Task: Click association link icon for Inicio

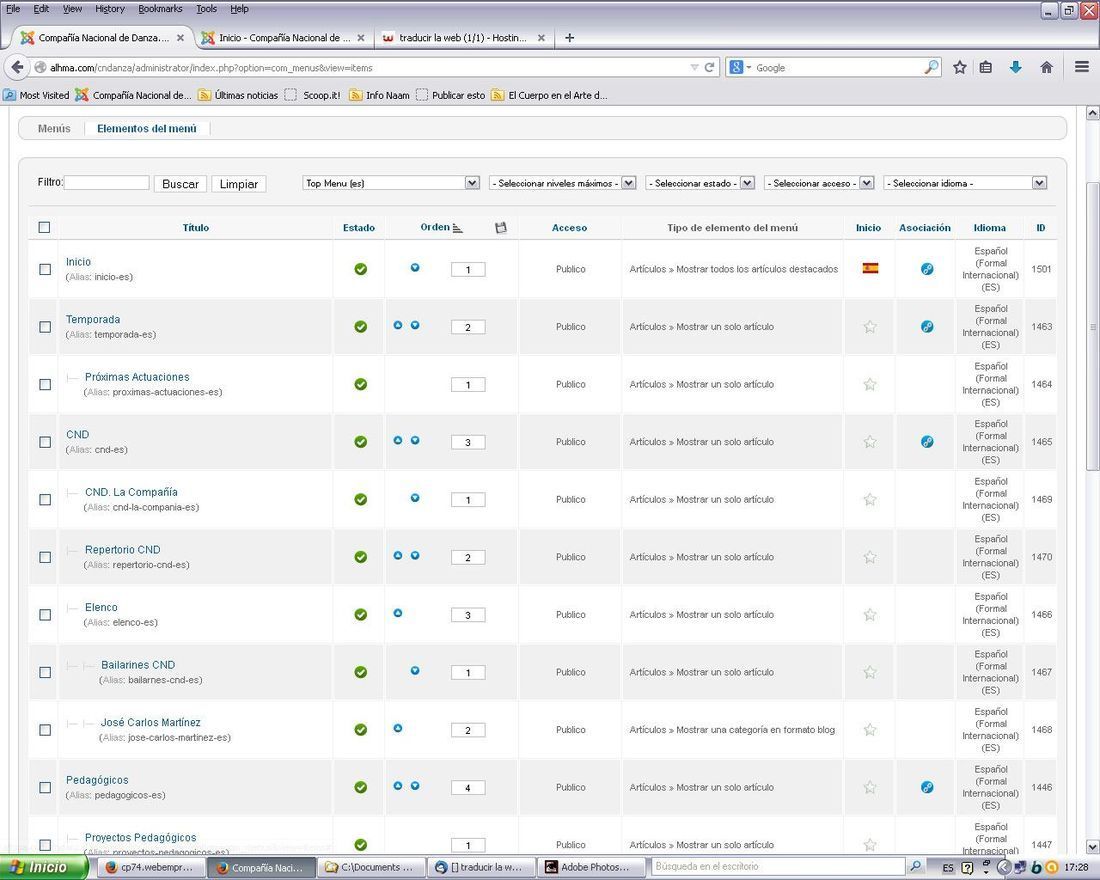Action: pos(927,269)
